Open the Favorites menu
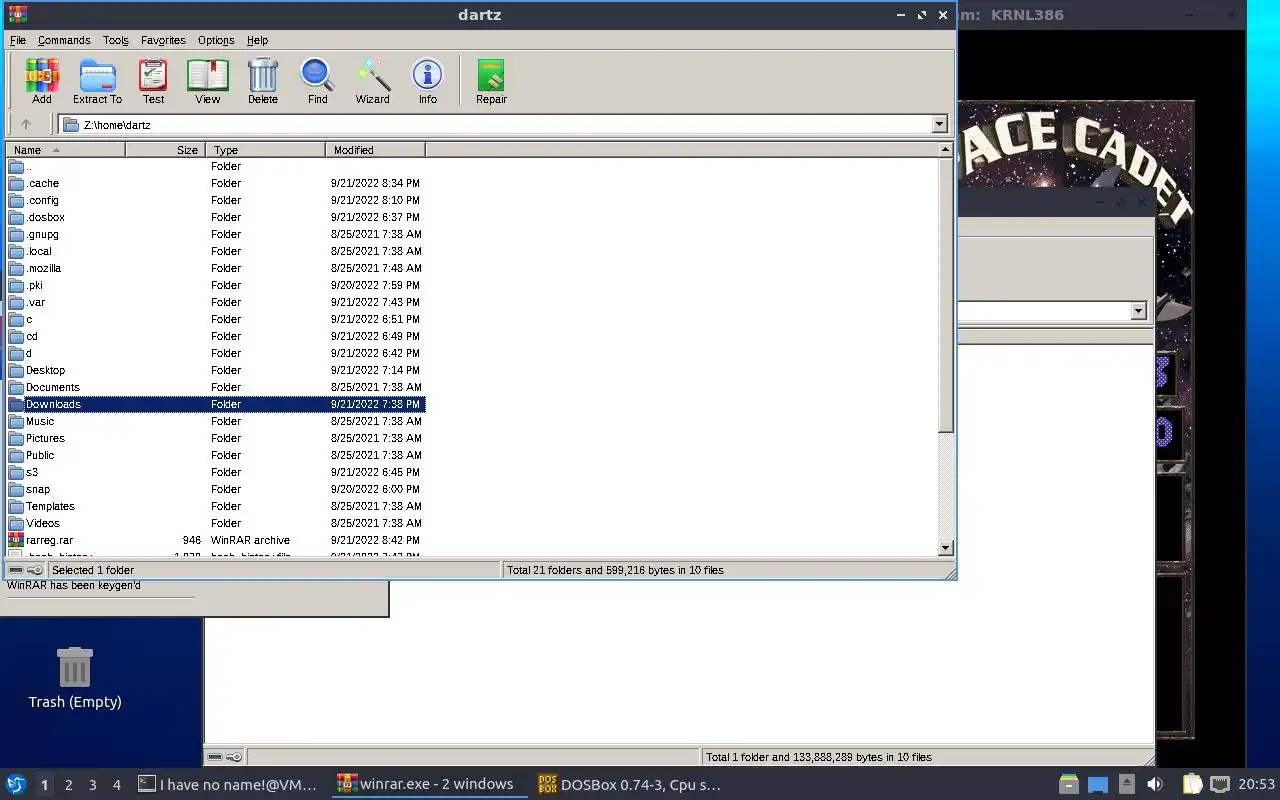 point(163,40)
